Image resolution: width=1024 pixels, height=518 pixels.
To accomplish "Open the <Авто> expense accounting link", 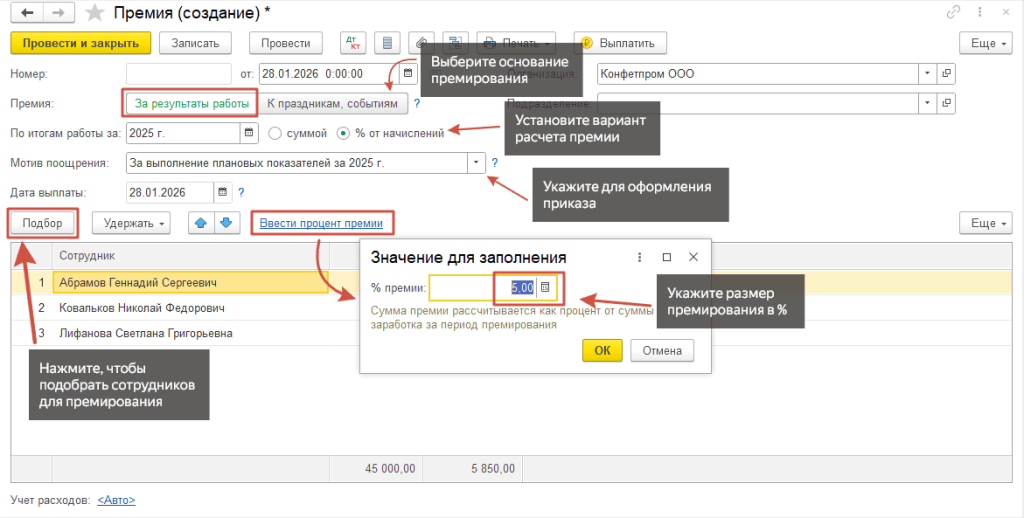I will [x=116, y=500].
